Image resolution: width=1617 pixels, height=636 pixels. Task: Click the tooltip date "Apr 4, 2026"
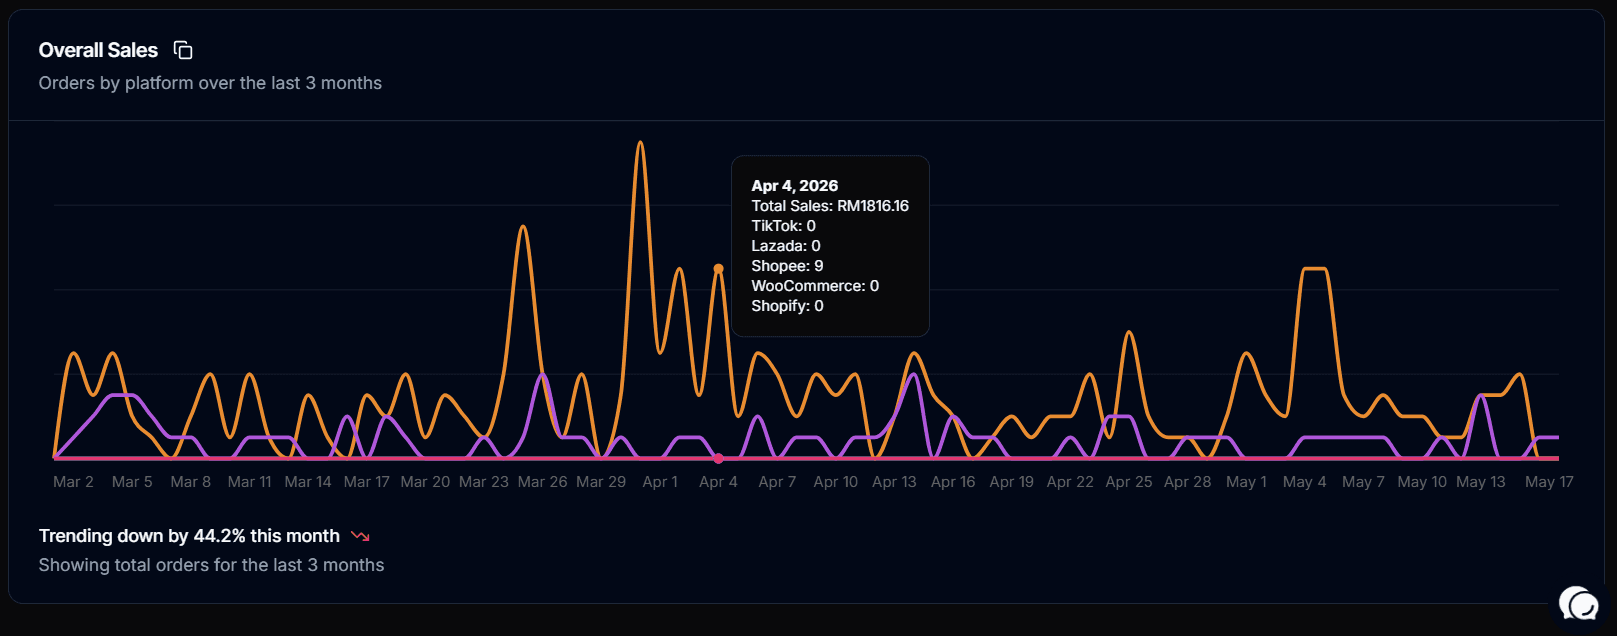click(x=795, y=186)
